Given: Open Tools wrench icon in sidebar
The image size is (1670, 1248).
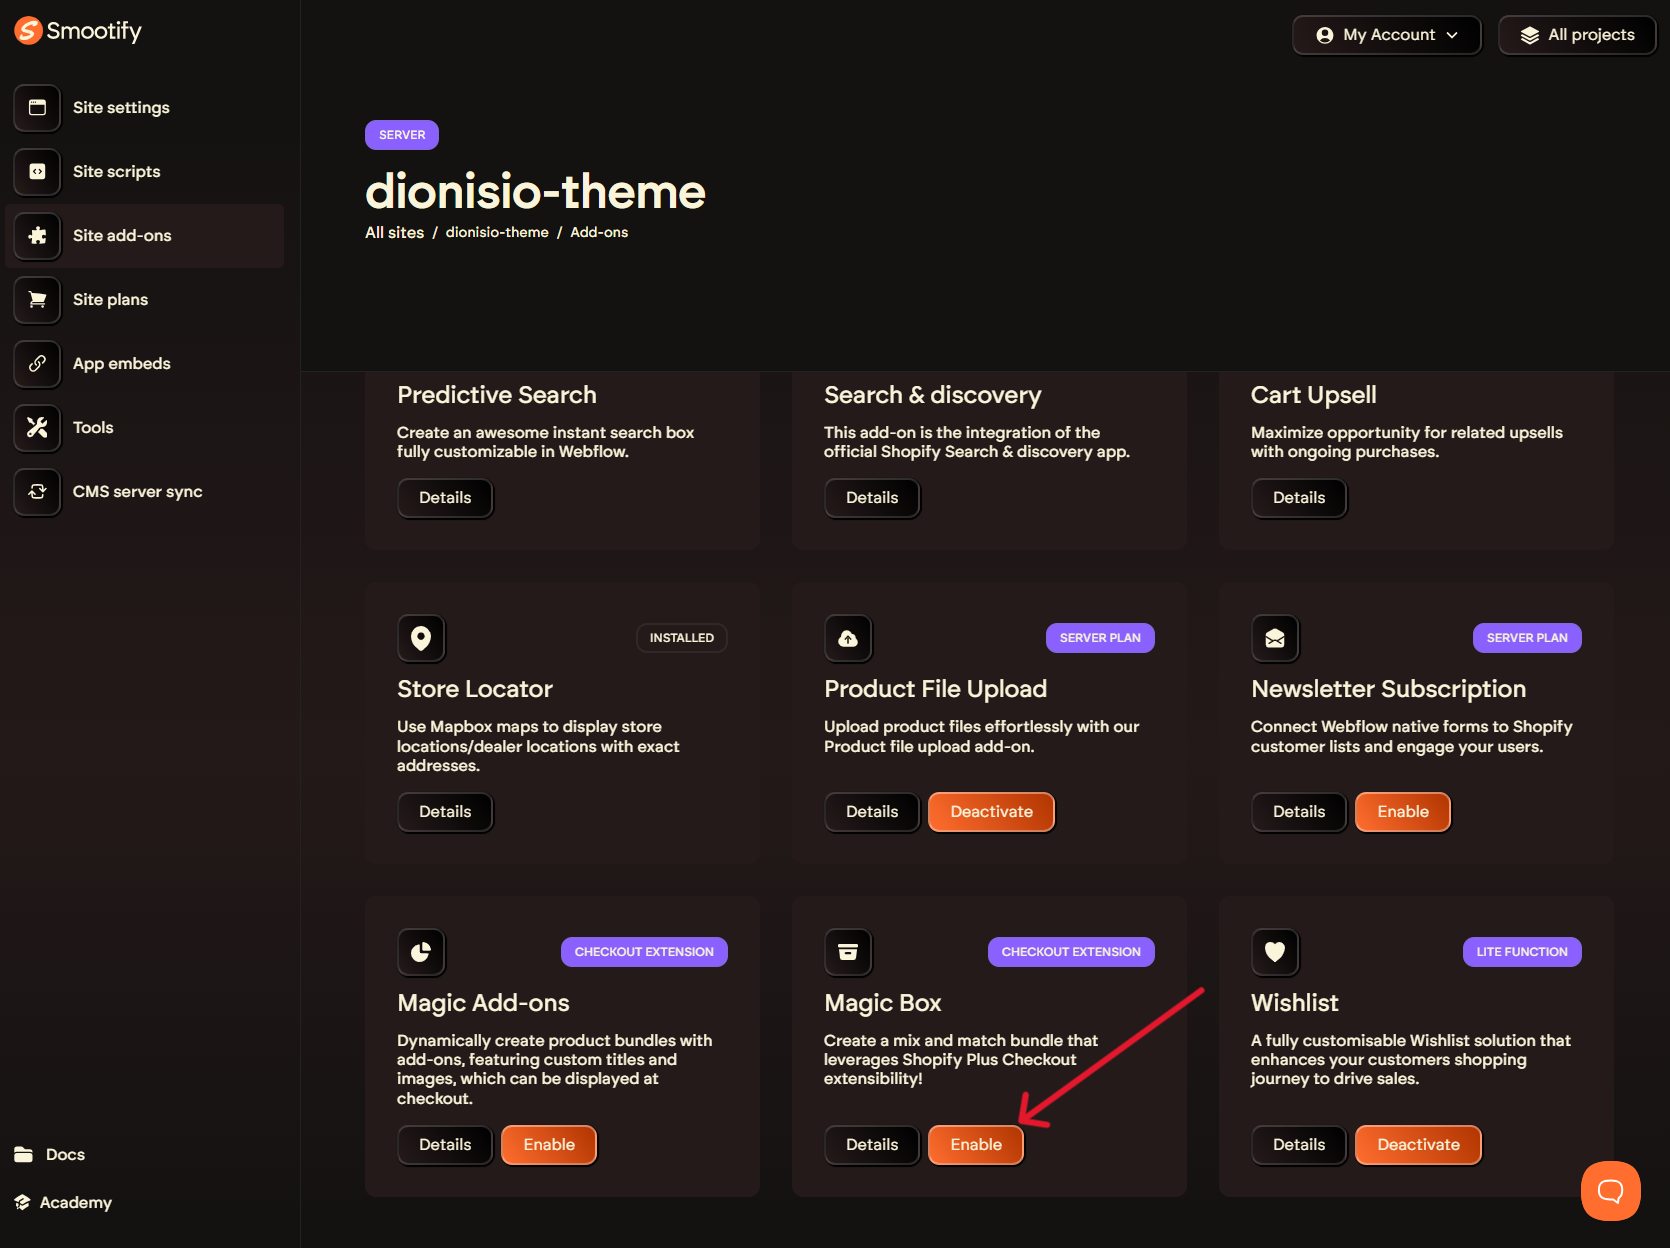Looking at the screenshot, I should pyautogui.click(x=37, y=428).
